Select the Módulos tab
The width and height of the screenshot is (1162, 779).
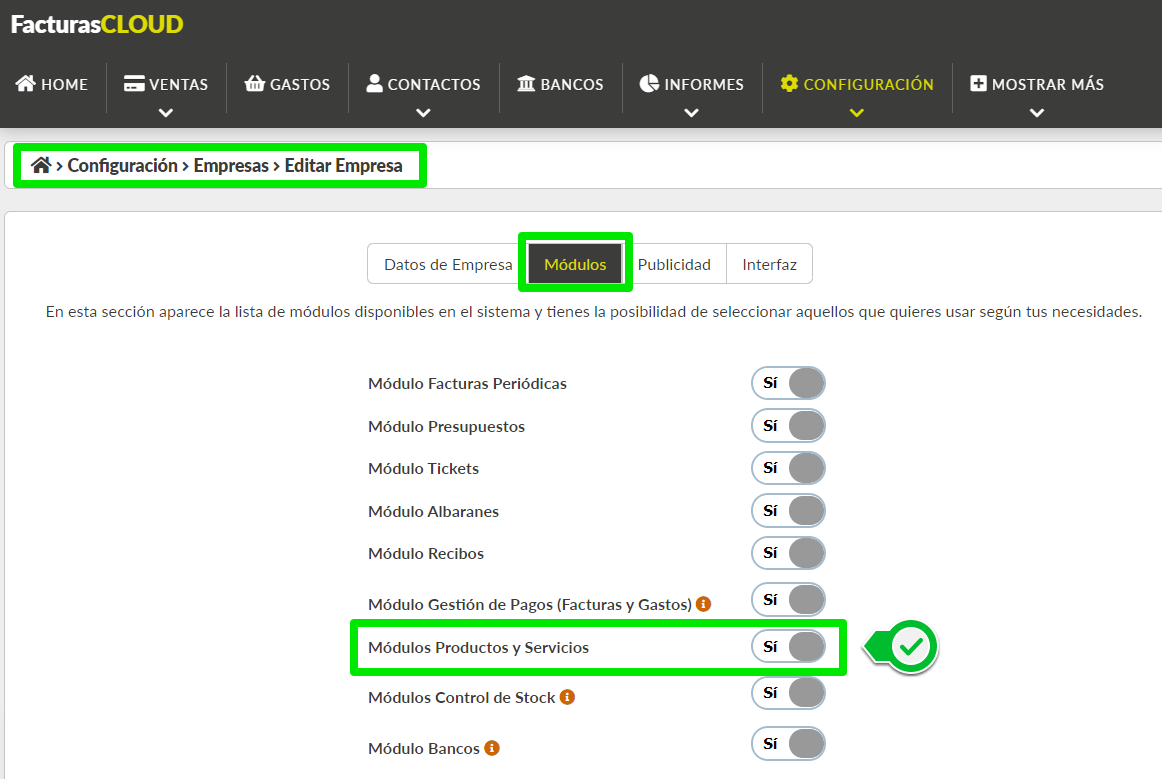tap(575, 265)
